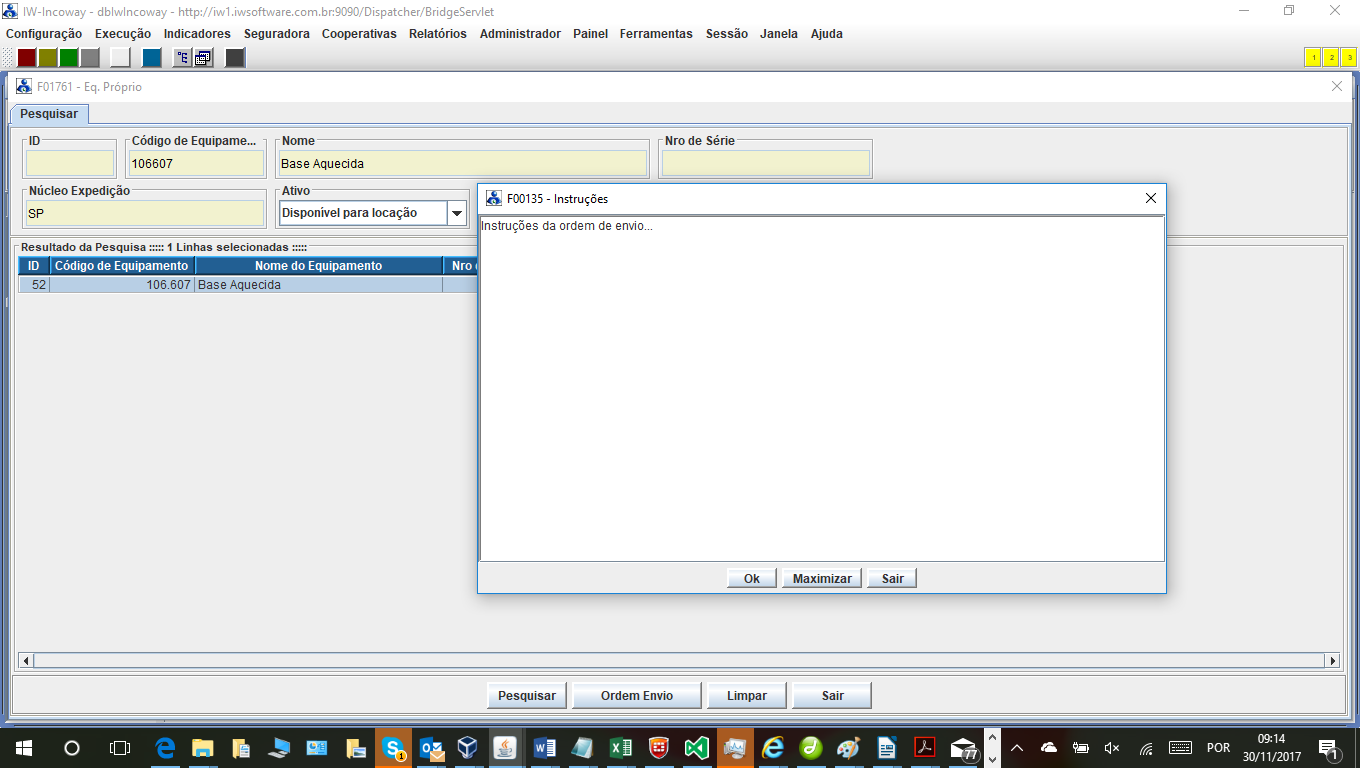This screenshot has width=1360, height=768.
Task: Expand the Ativo dropdown arrow
Action: pyautogui.click(x=457, y=213)
